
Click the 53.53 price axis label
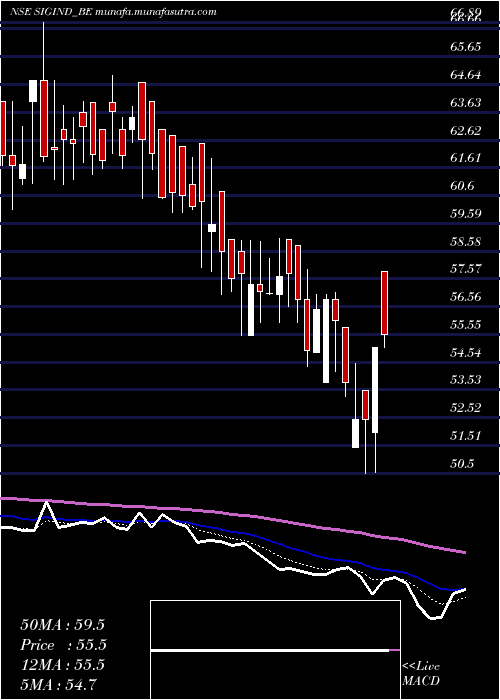(466, 380)
